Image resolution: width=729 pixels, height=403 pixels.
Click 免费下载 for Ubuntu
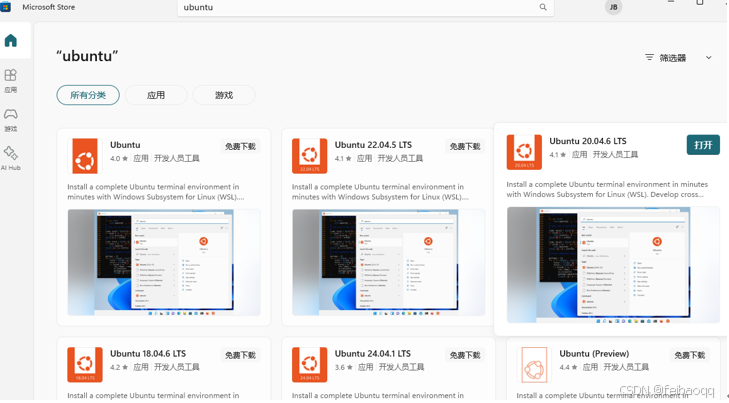pos(240,146)
